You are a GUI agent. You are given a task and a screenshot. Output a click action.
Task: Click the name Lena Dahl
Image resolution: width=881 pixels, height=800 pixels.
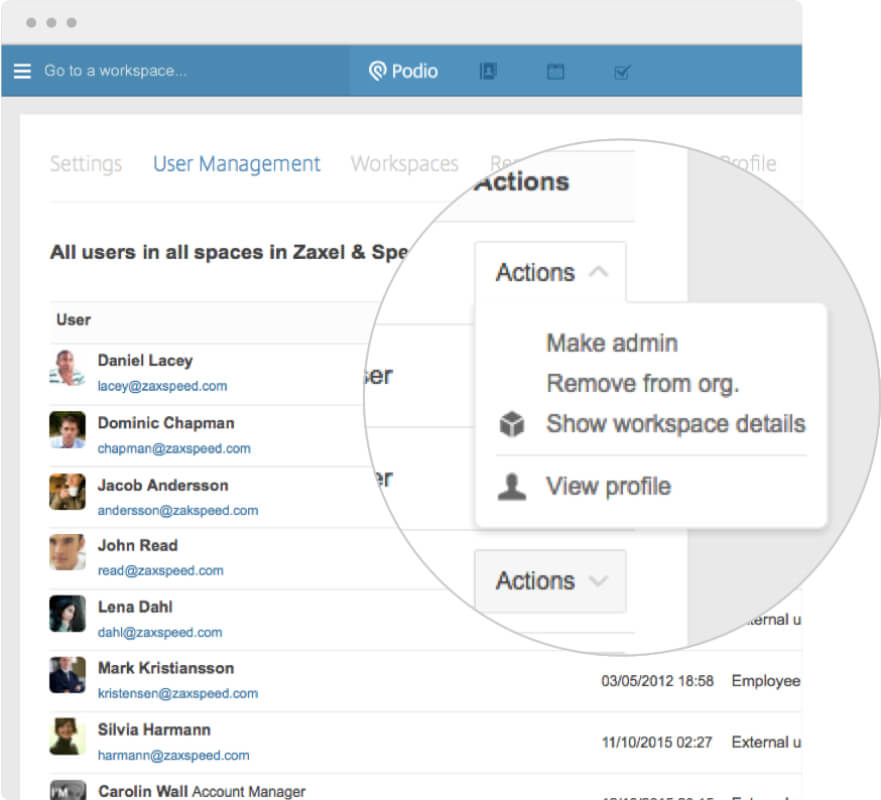click(135, 607)
